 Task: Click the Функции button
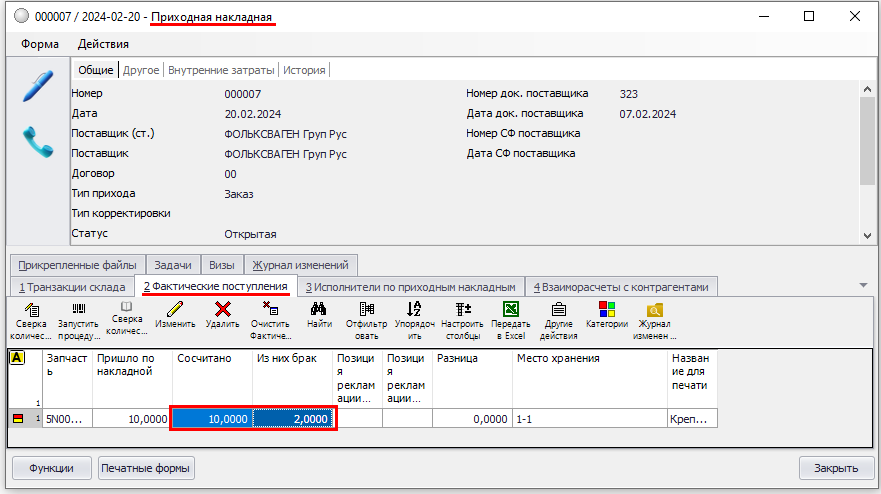52,467
